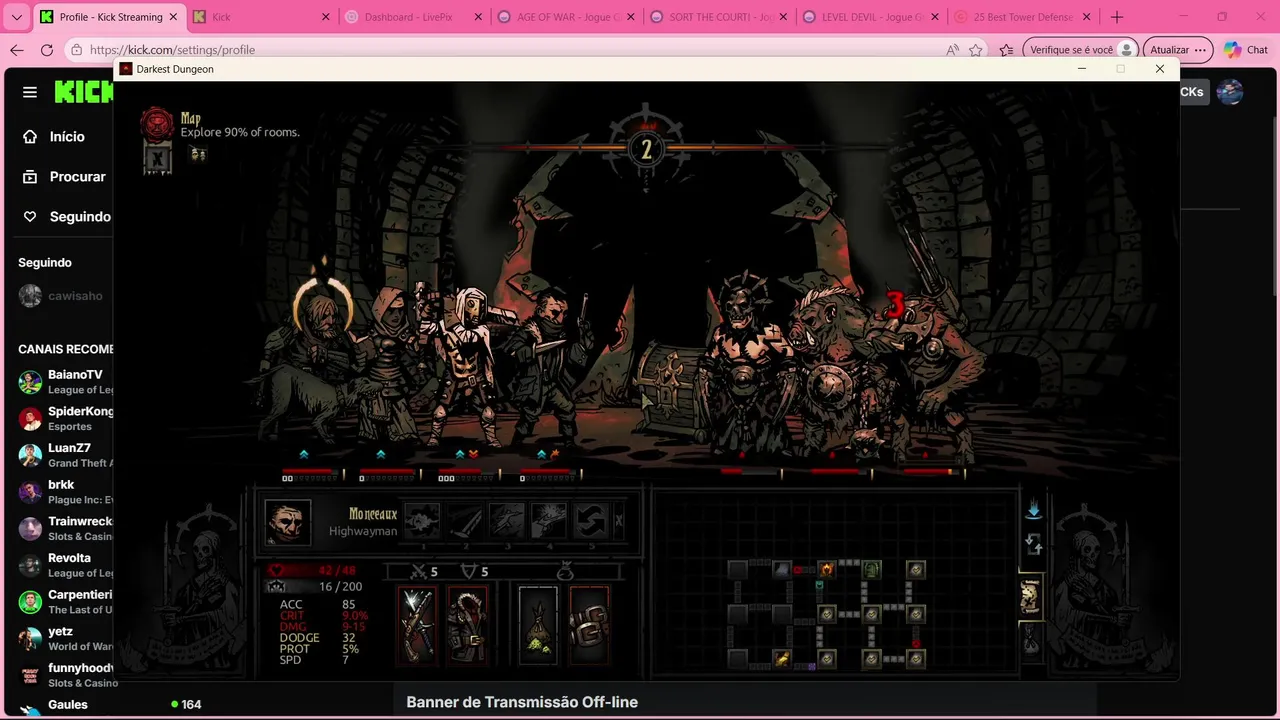Viewport: 1280px width, 720px height.
Task: Switch to LEVEL DEVIL tab
Action: 870,17
